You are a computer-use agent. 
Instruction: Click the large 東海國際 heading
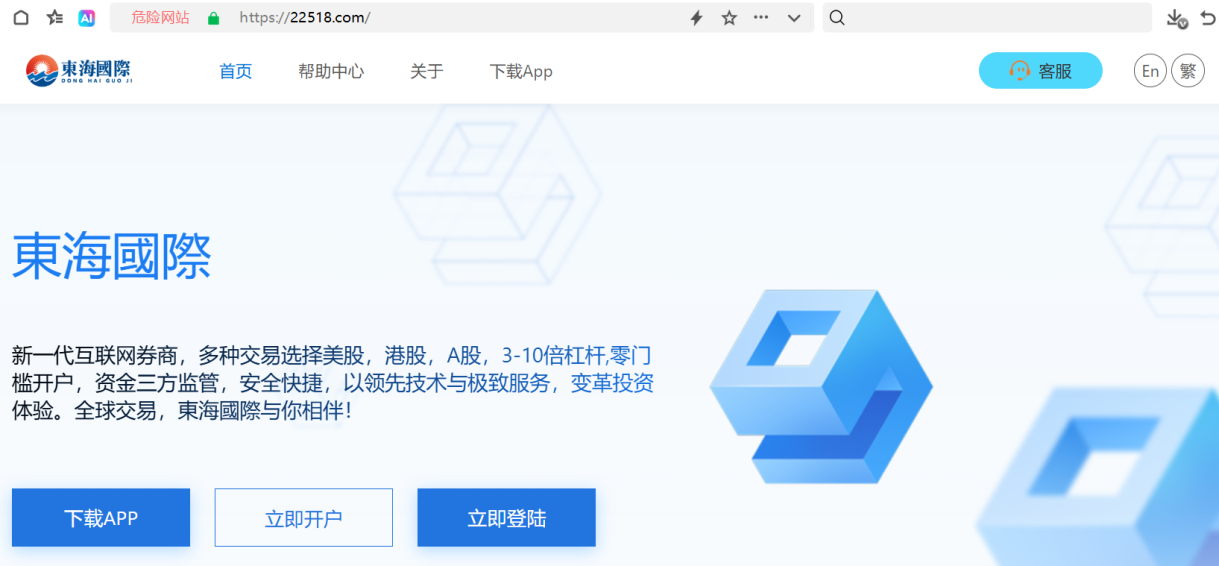point(112,257)
